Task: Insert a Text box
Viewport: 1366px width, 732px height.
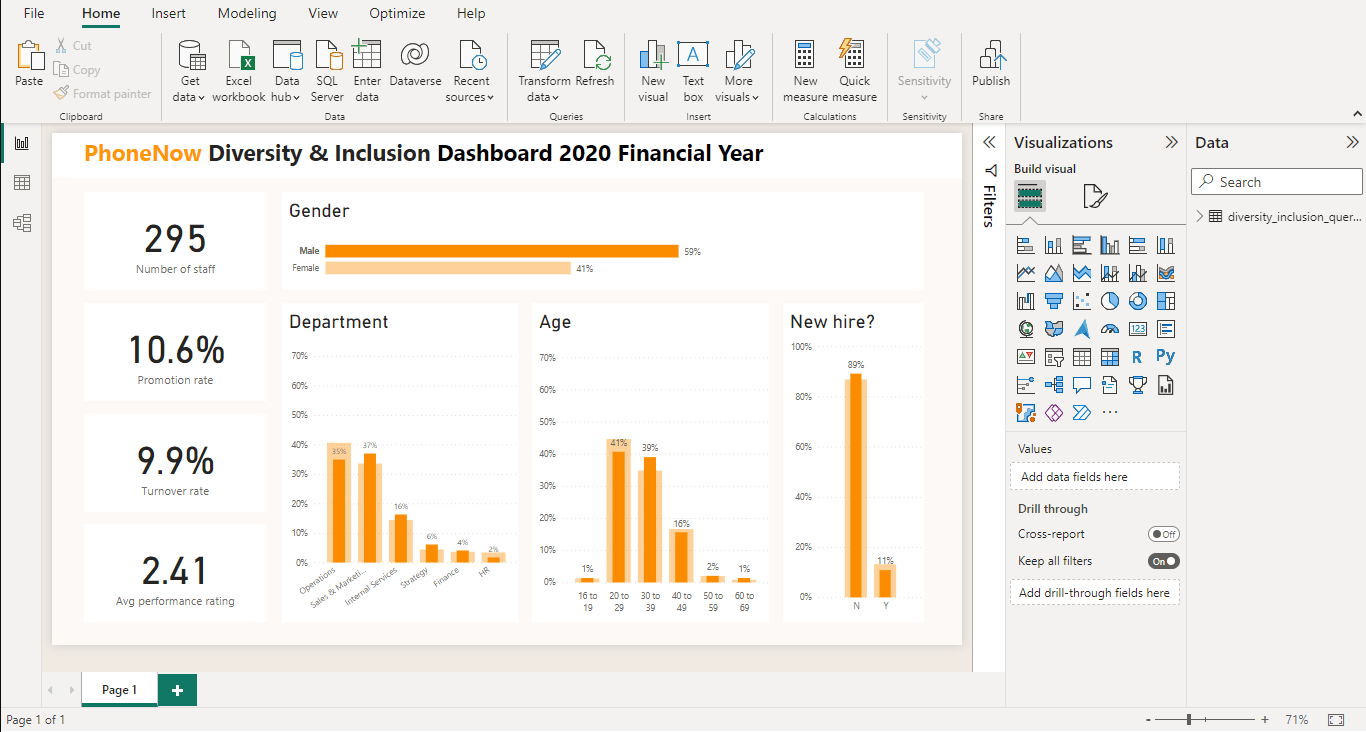Action: point(693,71)
